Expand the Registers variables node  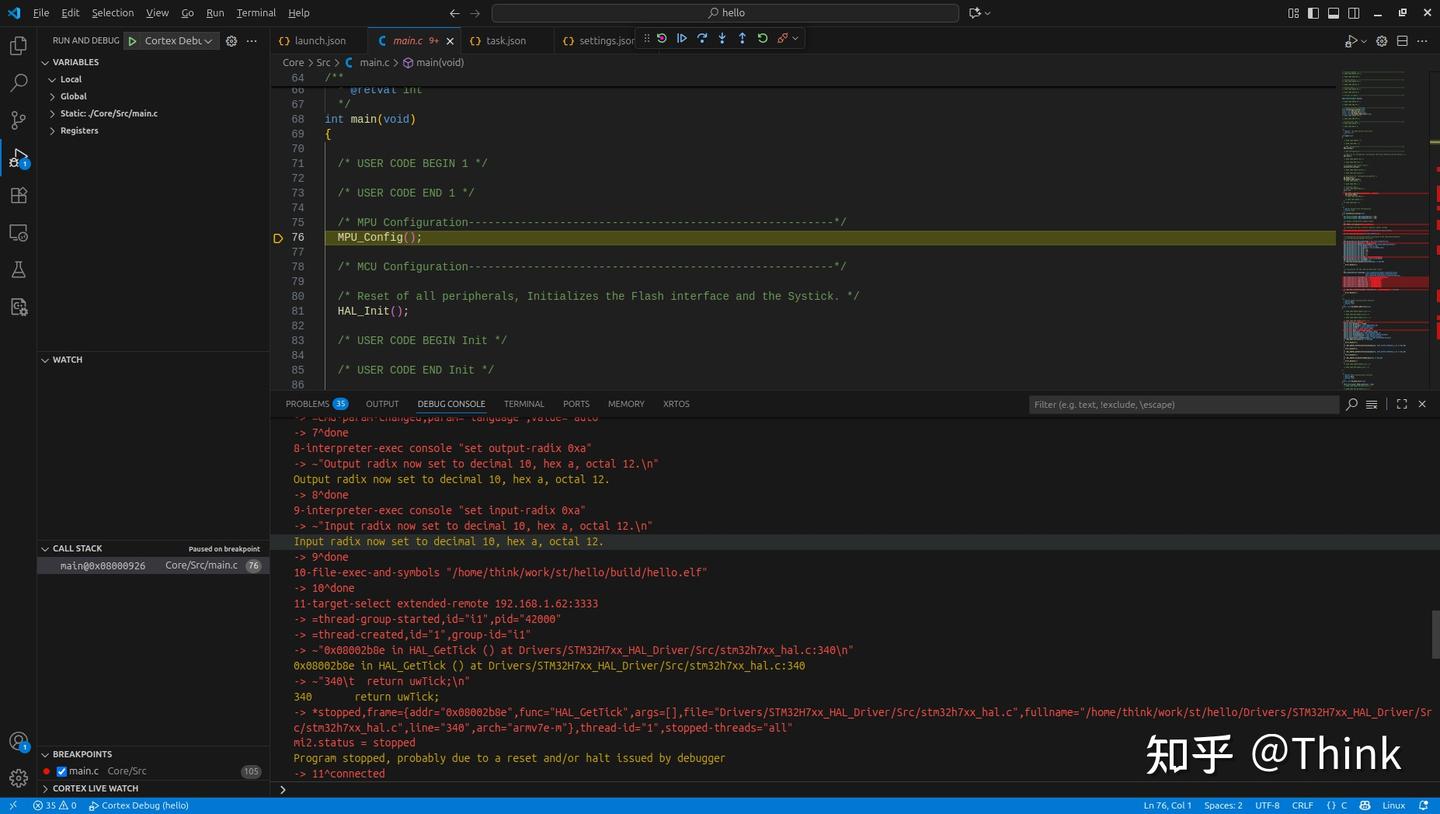78,130
